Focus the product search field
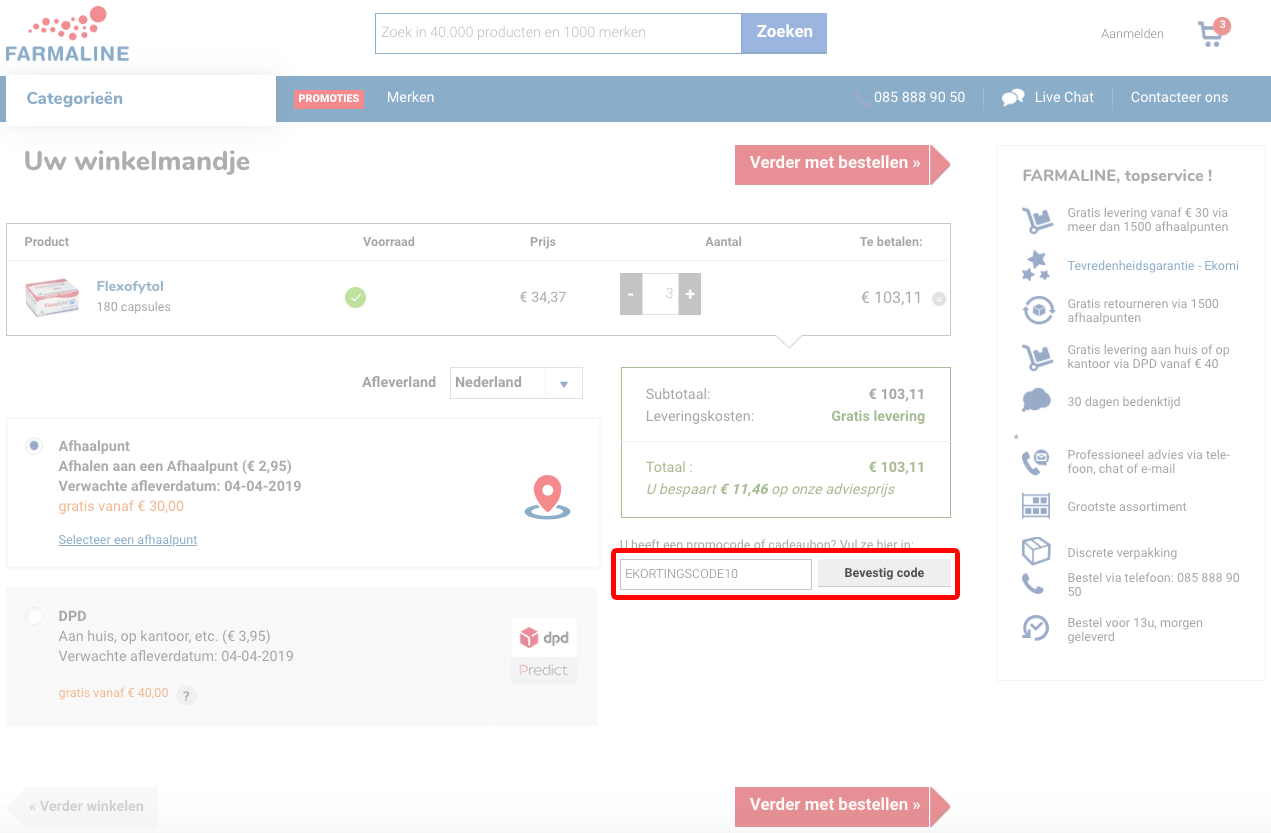1271x833 pixels. click(x=558, y=33)
